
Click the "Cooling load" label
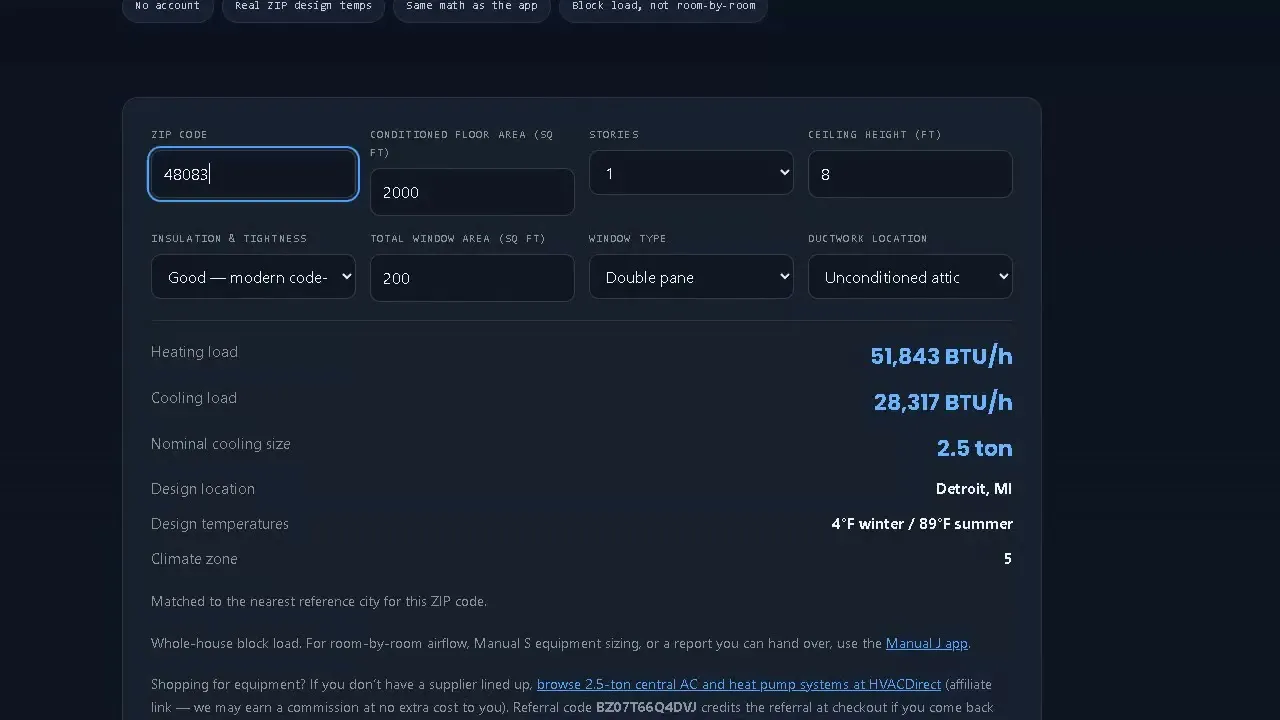(194, 398)
